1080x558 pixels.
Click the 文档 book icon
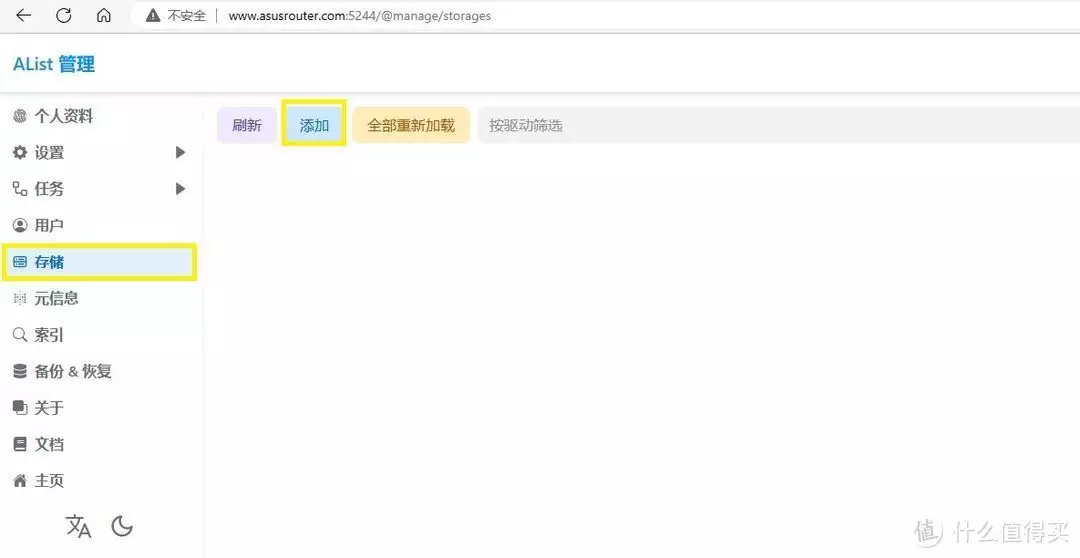pyautogui.click(x=20, y=444)
